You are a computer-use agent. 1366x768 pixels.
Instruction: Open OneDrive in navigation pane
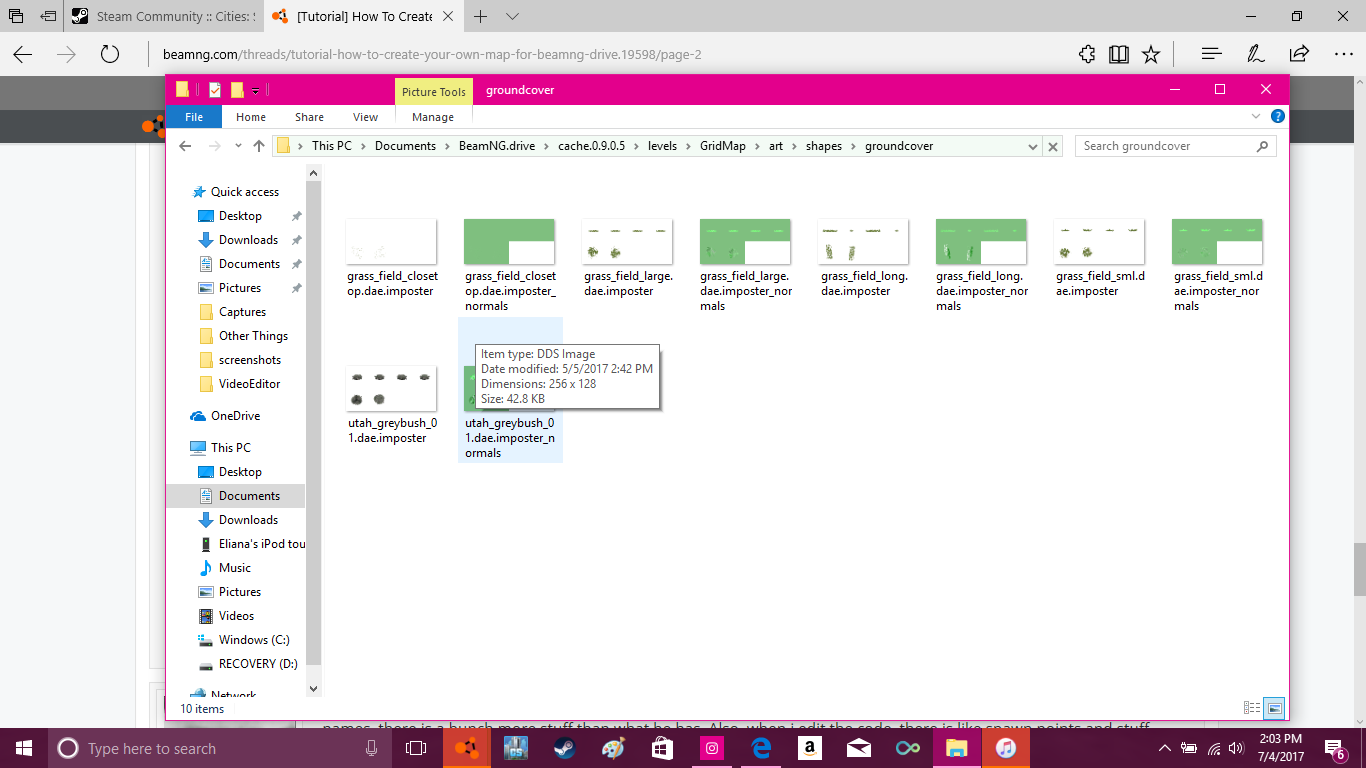click(235, 416)
